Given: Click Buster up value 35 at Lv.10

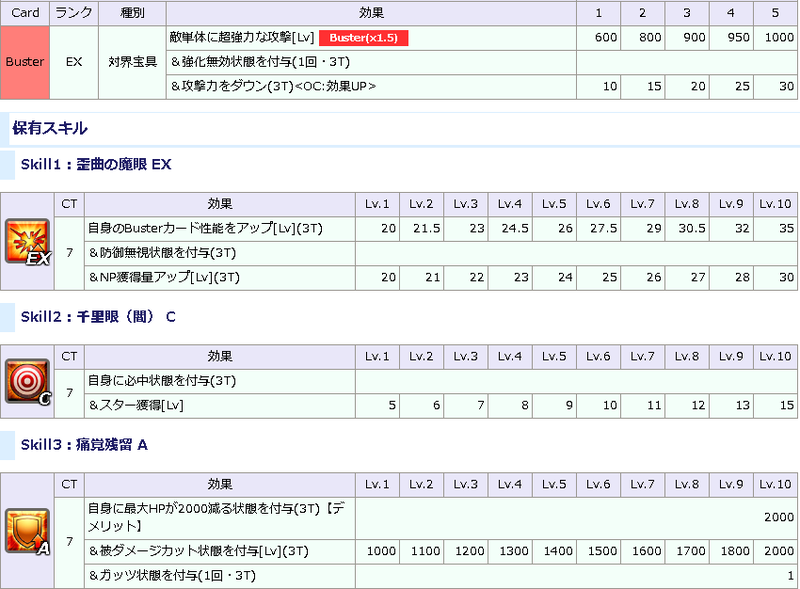Looking at the screenshot, I should (x=786, y=229).
